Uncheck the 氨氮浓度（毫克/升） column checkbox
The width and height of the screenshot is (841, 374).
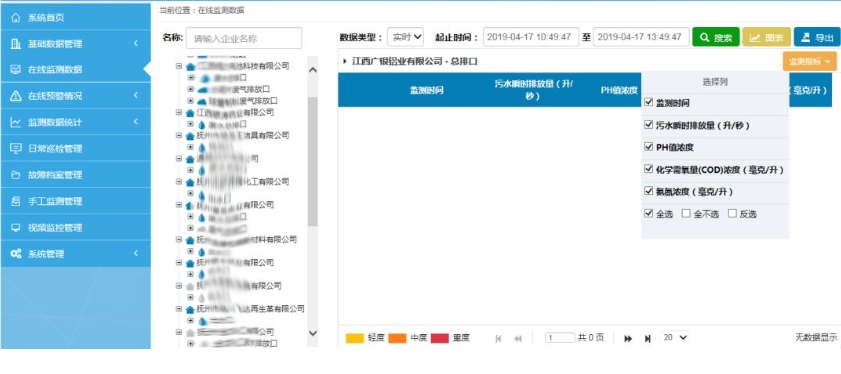point(648,191)
